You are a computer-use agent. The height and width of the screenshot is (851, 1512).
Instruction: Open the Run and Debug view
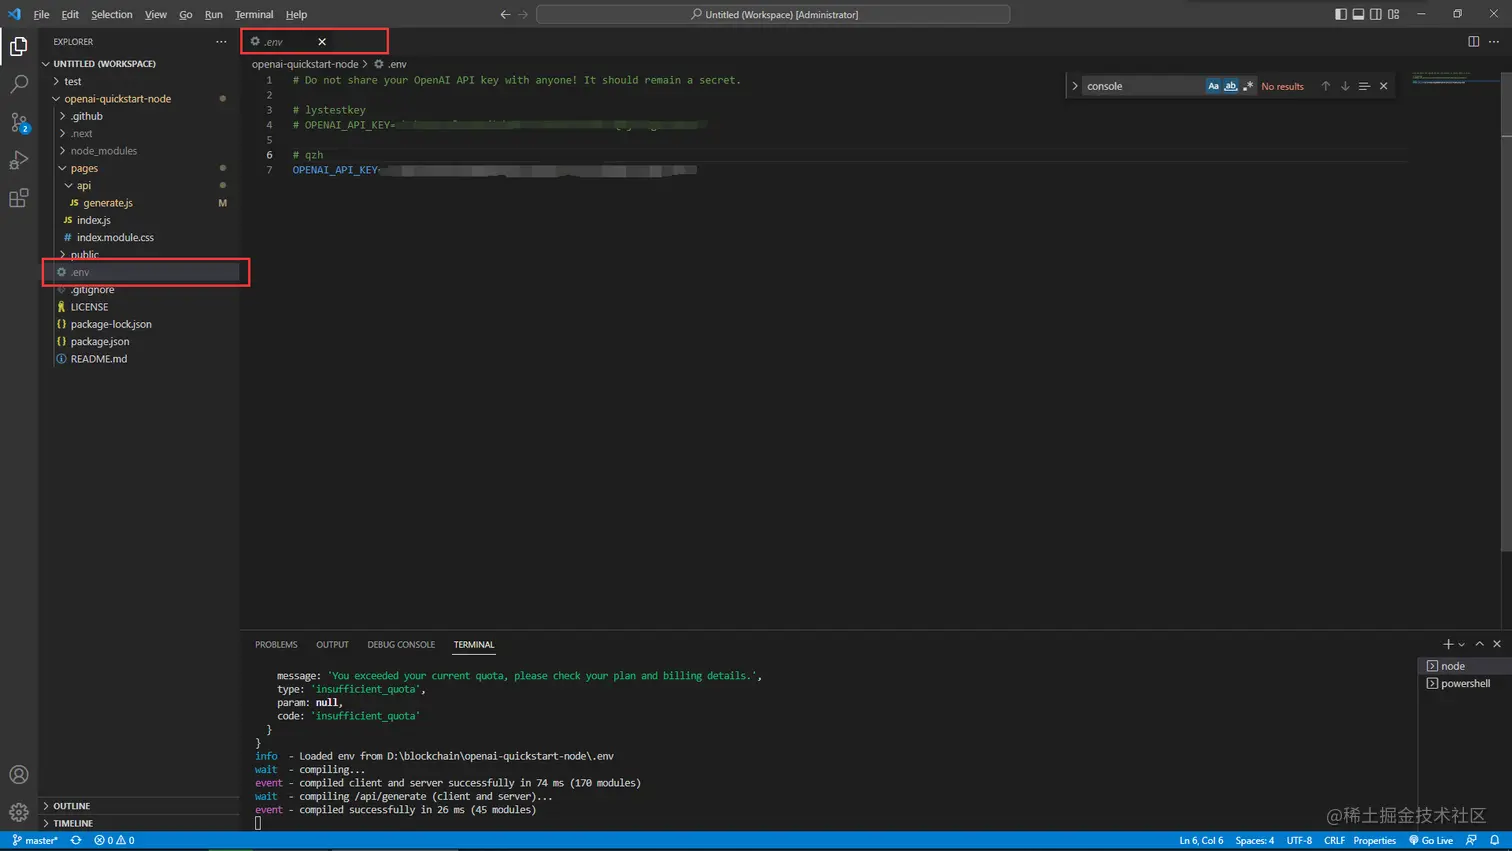pyautogui.click(x=19, y=160)
